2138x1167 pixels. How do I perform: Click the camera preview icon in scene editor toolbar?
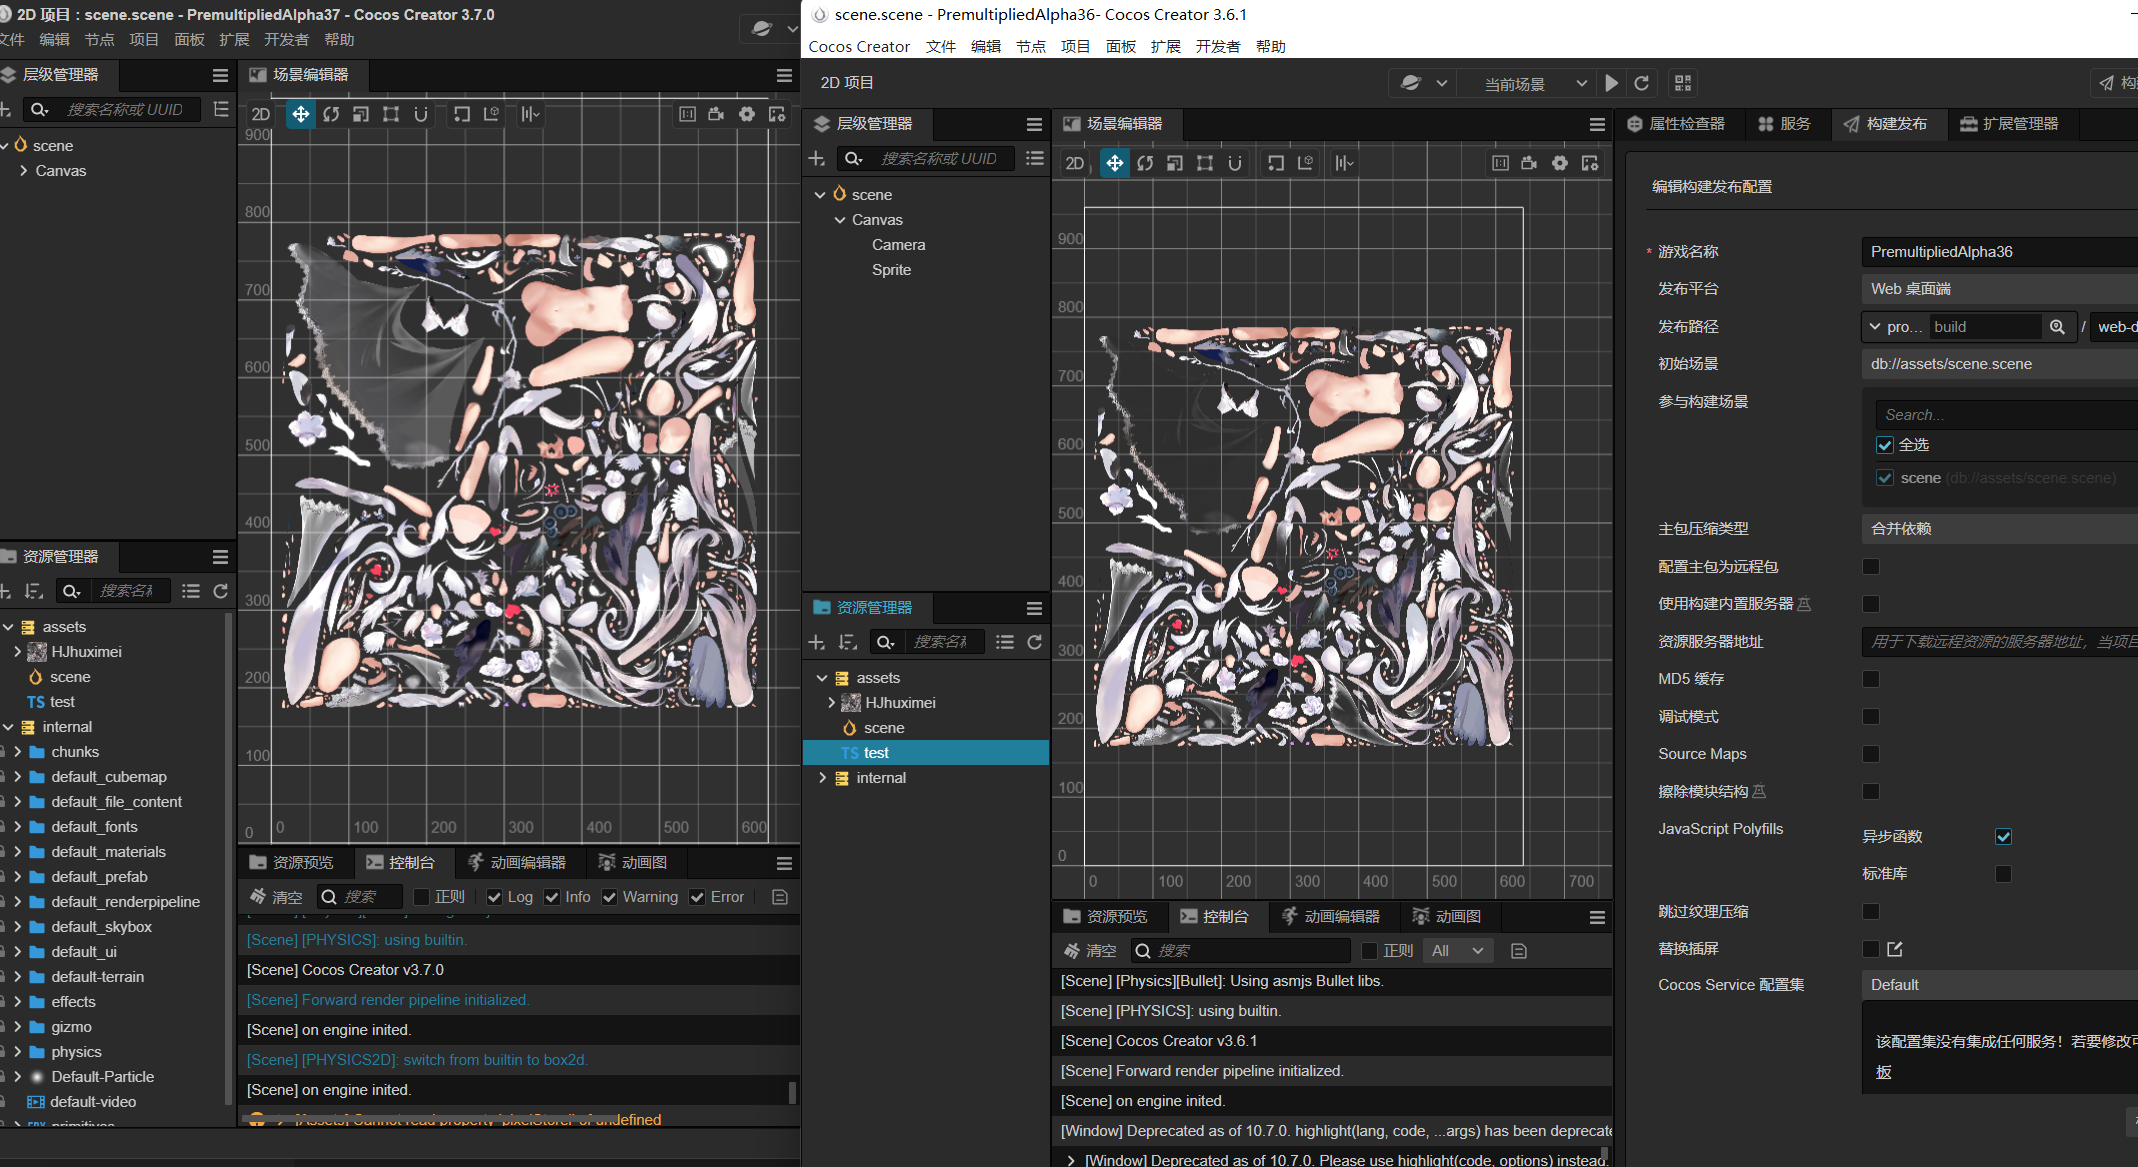pos(1528,162)
